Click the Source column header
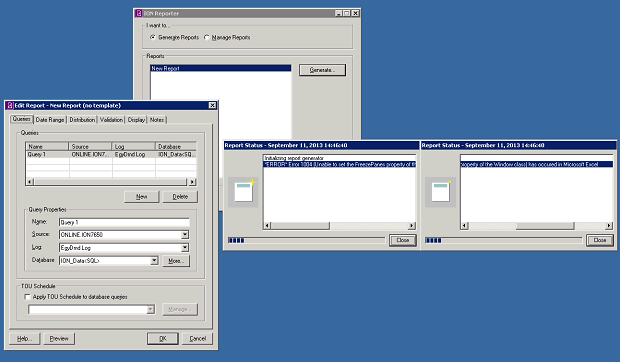The image size is (620, 362). tap(90, 146)
